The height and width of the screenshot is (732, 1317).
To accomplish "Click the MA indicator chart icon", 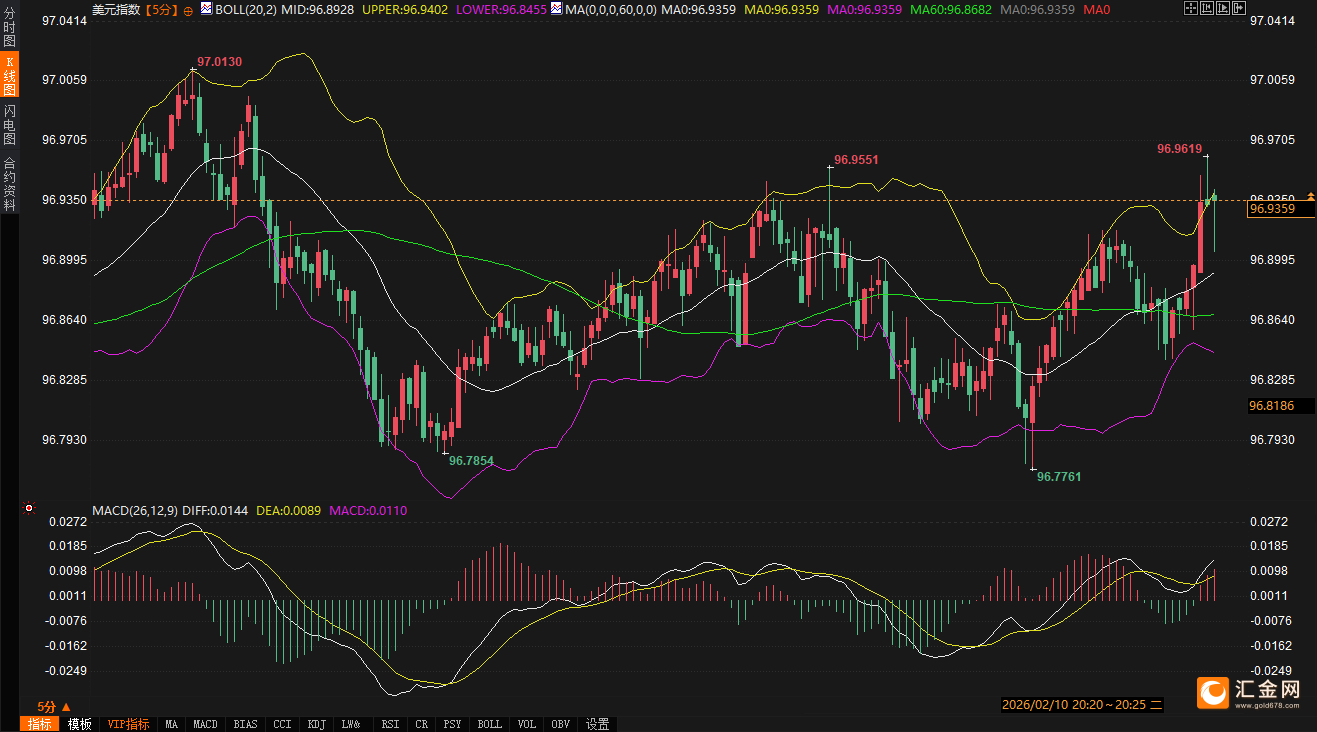I will pos(556,9).
